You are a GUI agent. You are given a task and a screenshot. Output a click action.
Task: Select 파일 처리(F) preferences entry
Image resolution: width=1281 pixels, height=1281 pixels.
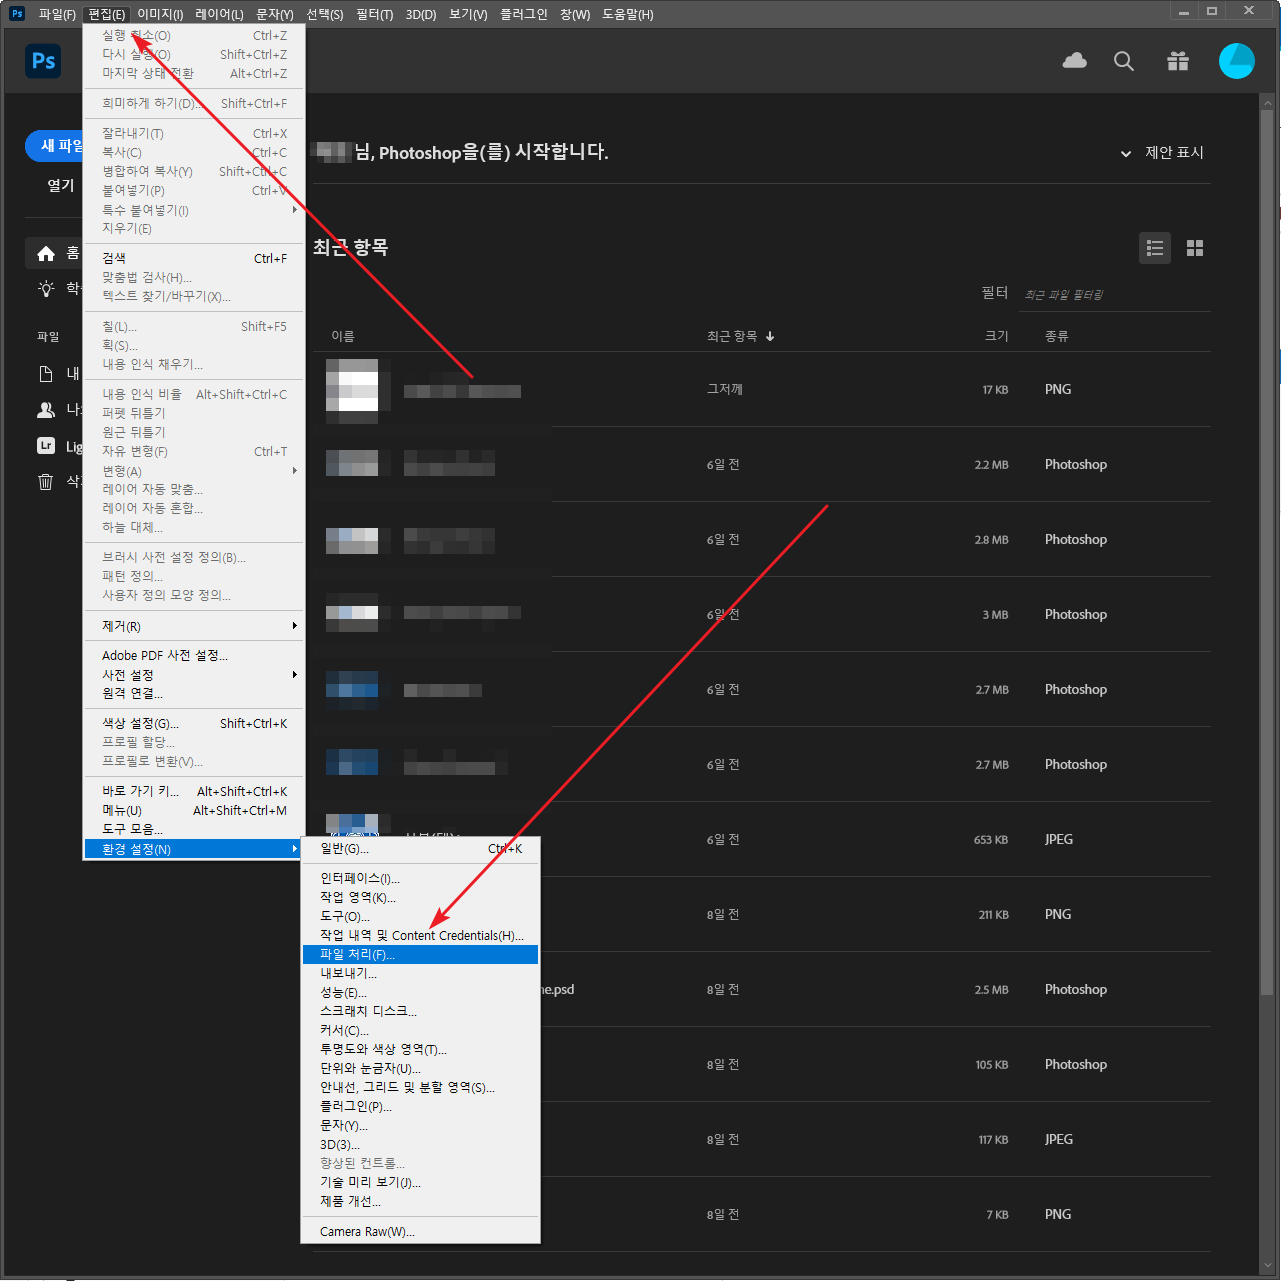click(x=420, y=955)
